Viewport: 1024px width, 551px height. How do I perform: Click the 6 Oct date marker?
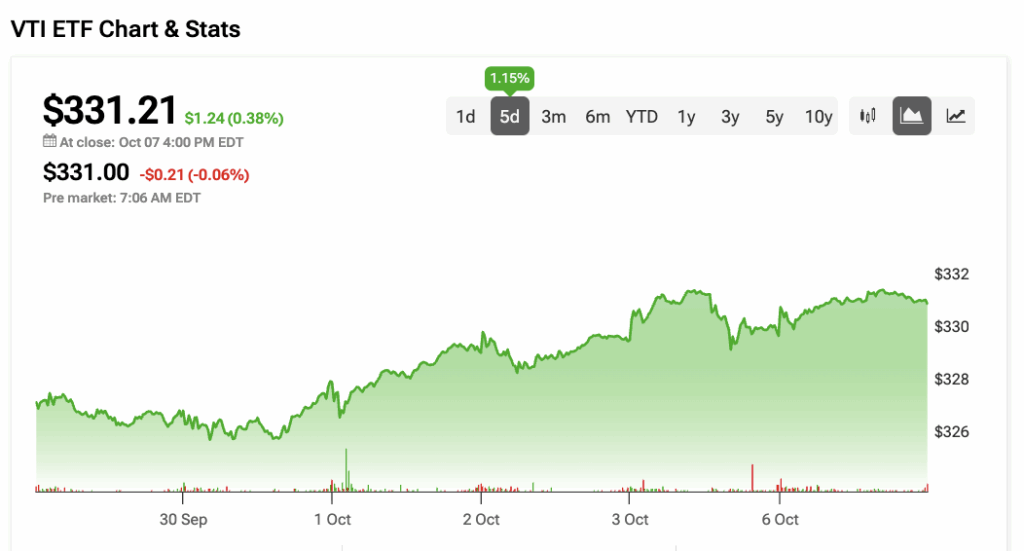click(x=779, y=519)
